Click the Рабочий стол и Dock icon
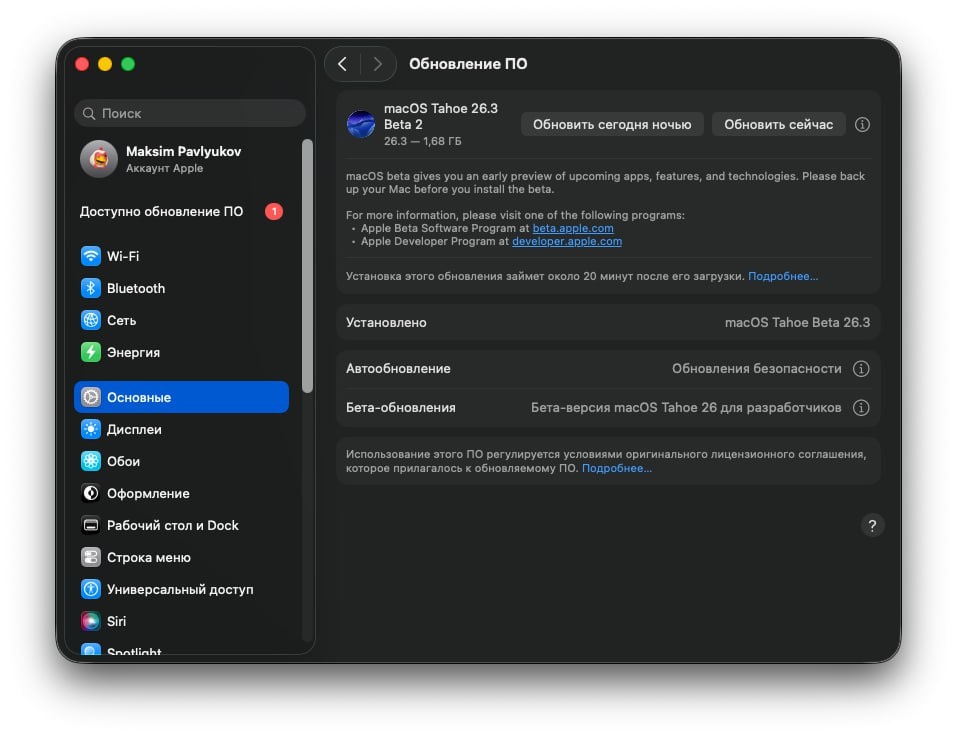The image size is (957, 737). point(91,525)
